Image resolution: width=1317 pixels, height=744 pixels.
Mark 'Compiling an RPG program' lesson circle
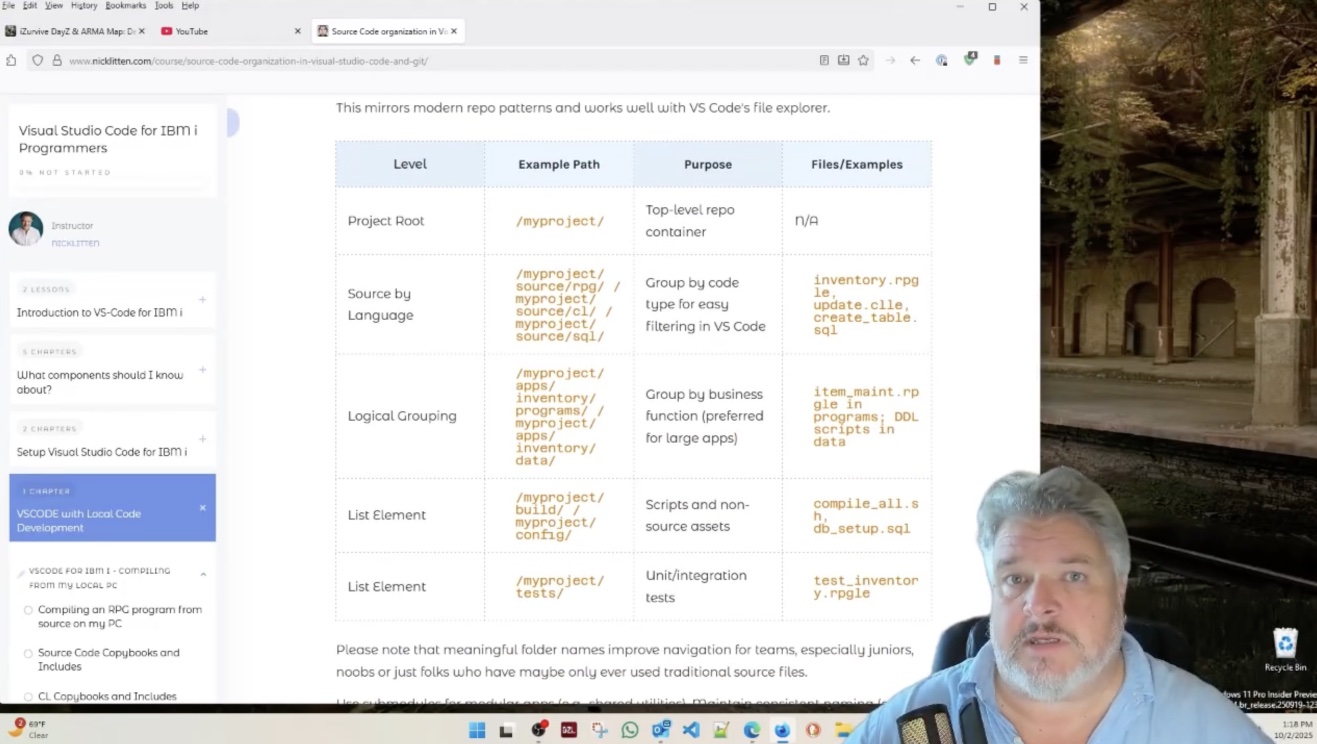(28, 610)
